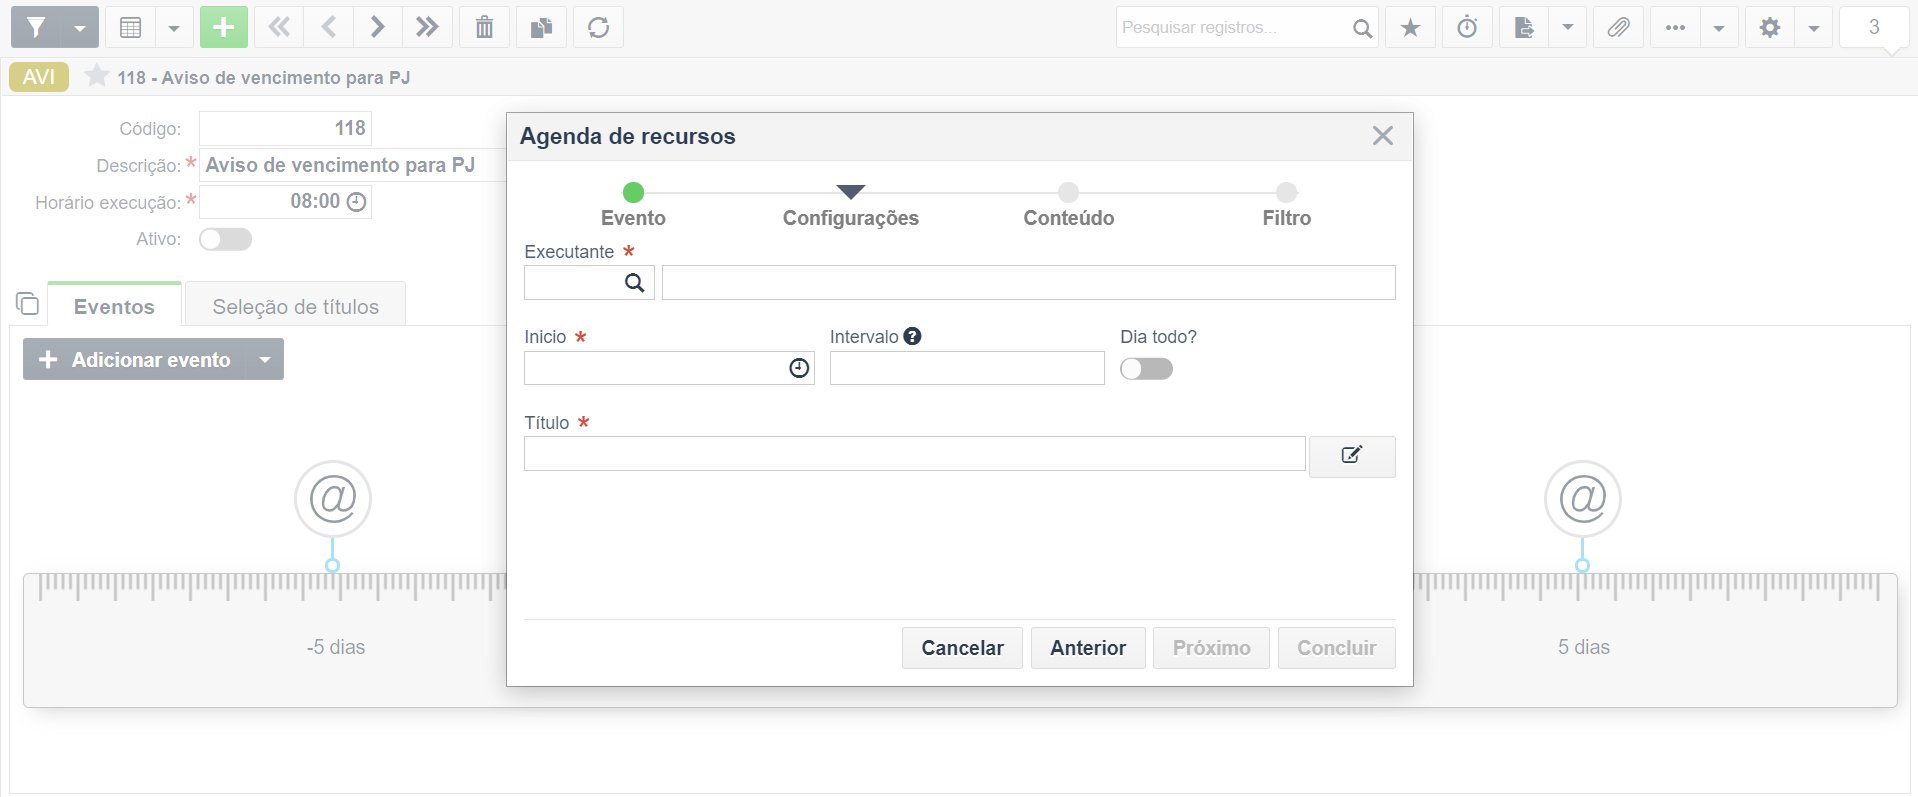This screenshot has height=797, width=1918.
Task: Open the Inicio time picker clock
Action: [799, 368]
